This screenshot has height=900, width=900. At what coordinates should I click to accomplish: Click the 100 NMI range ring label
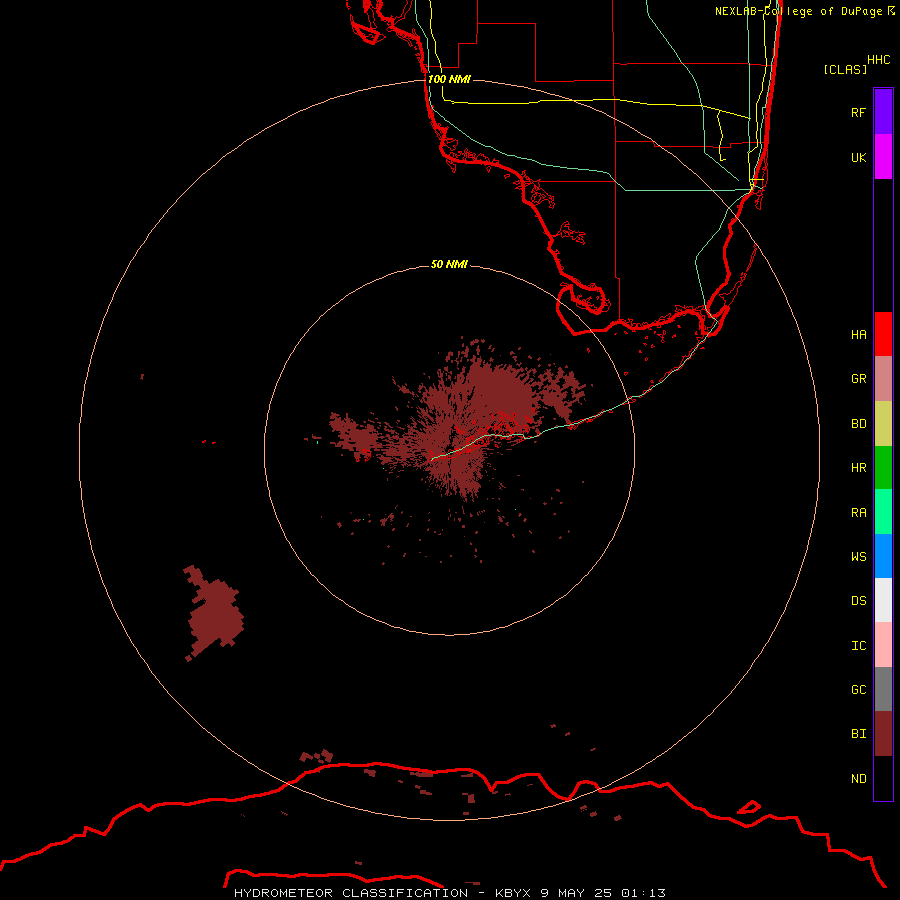click(449, 79)
